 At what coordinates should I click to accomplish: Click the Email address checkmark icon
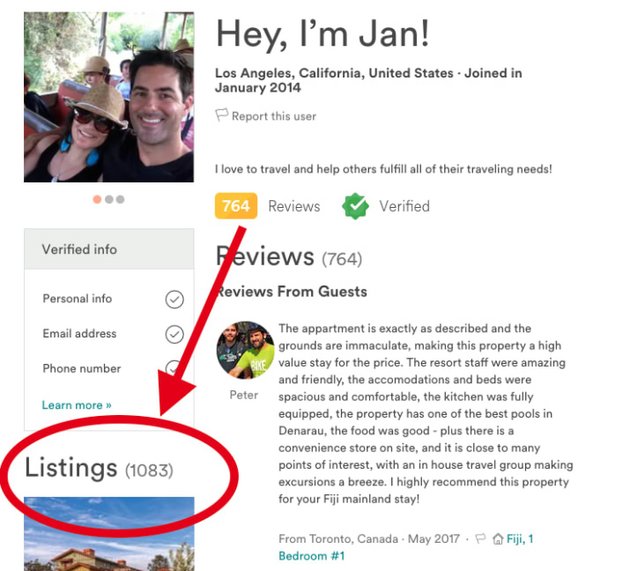[174, 334]
